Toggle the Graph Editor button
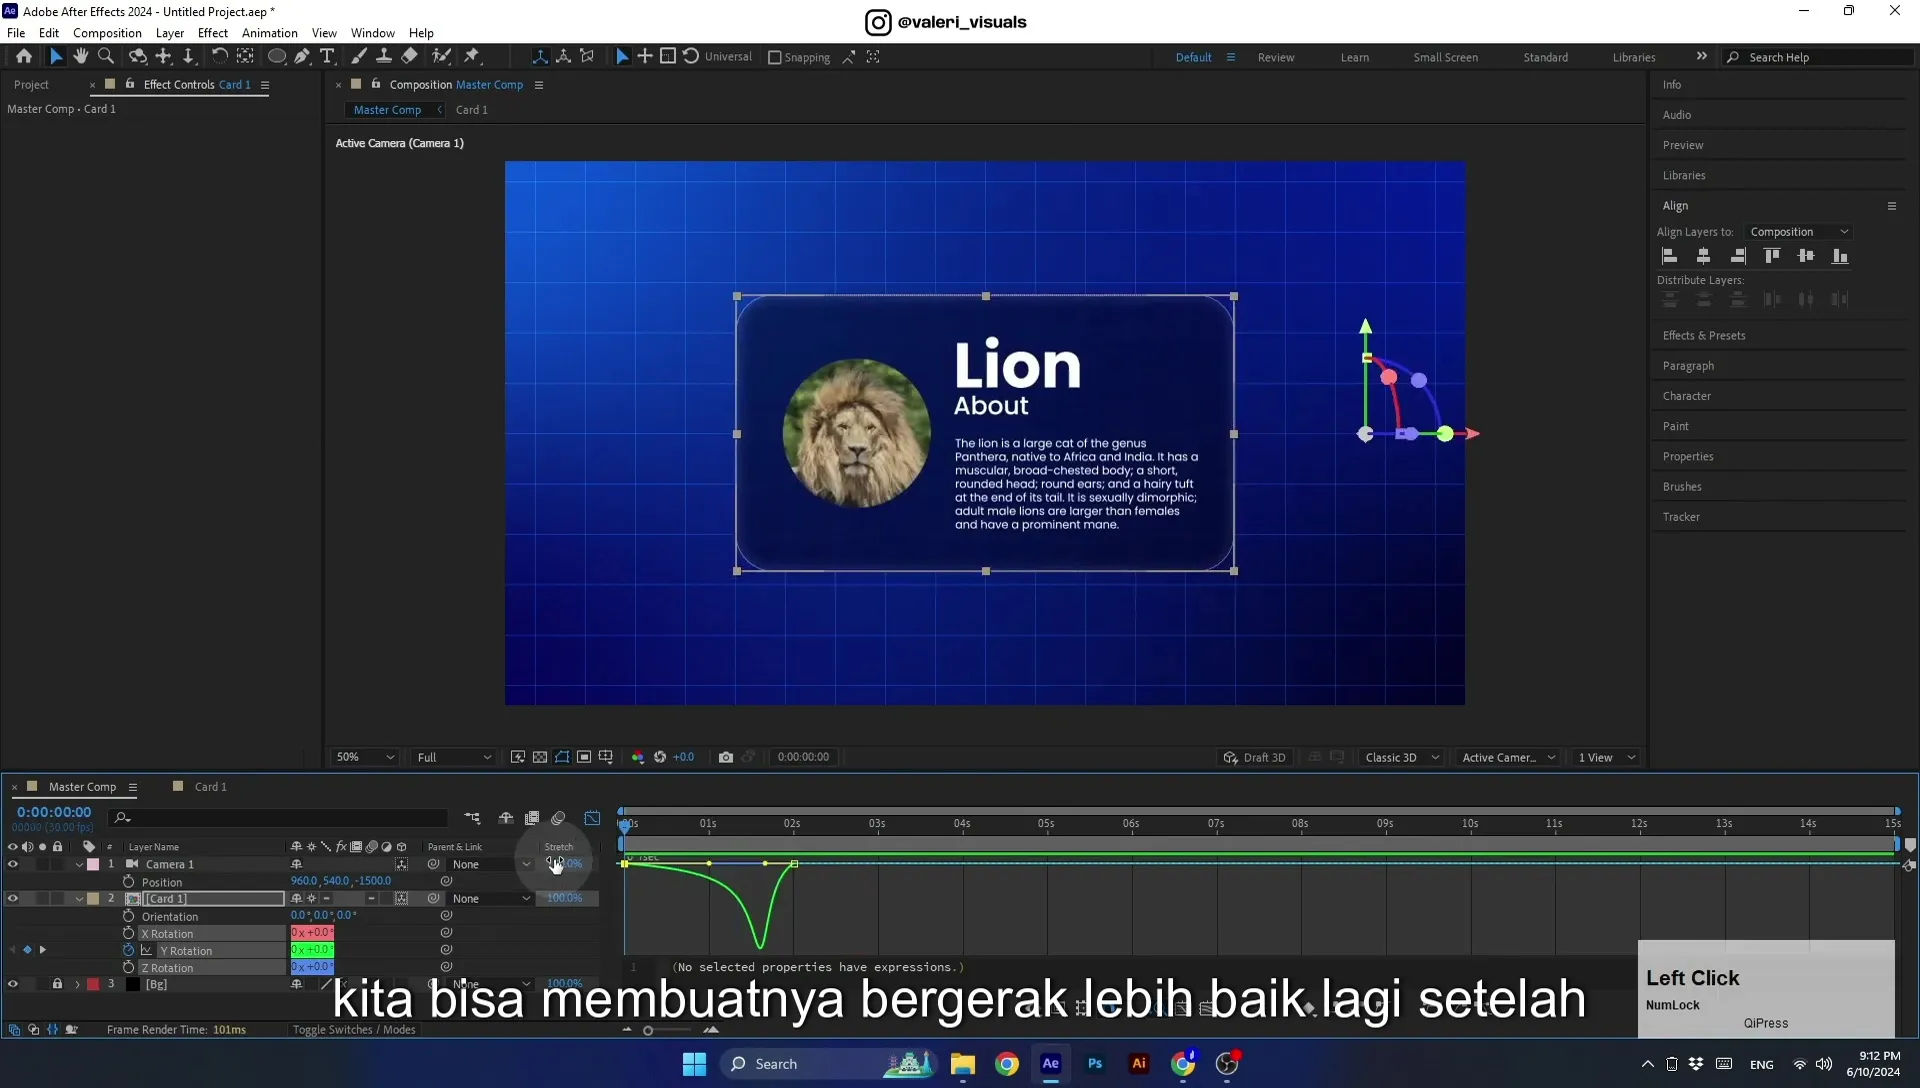The height and width of the screenshot is (1088, 1920). click(592, 818)
